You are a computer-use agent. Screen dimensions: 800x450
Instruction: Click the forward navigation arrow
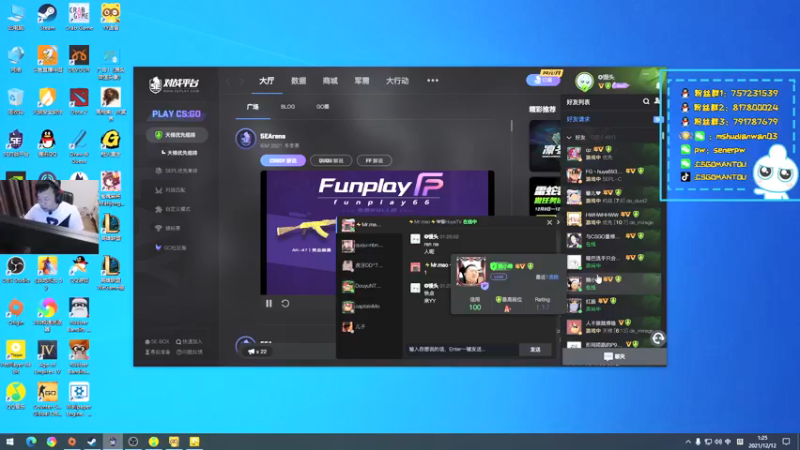(242, 81)
